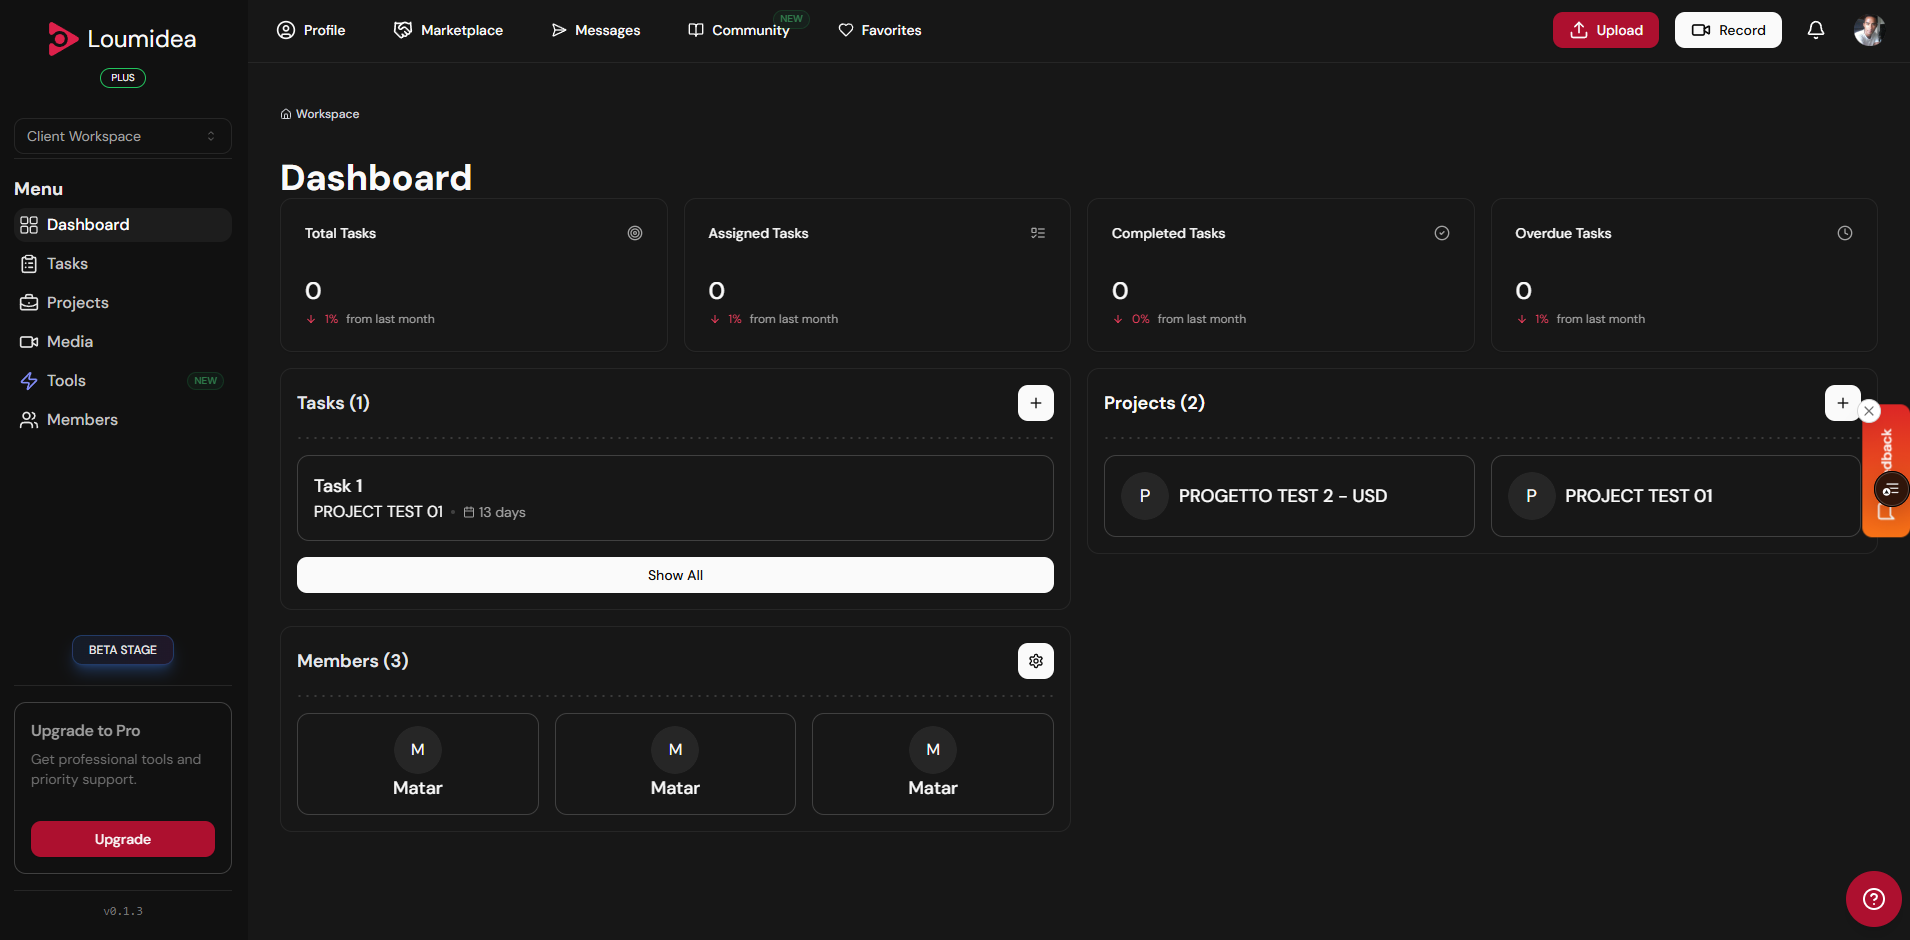Open Members settings gear icon

coord(1036,661)
